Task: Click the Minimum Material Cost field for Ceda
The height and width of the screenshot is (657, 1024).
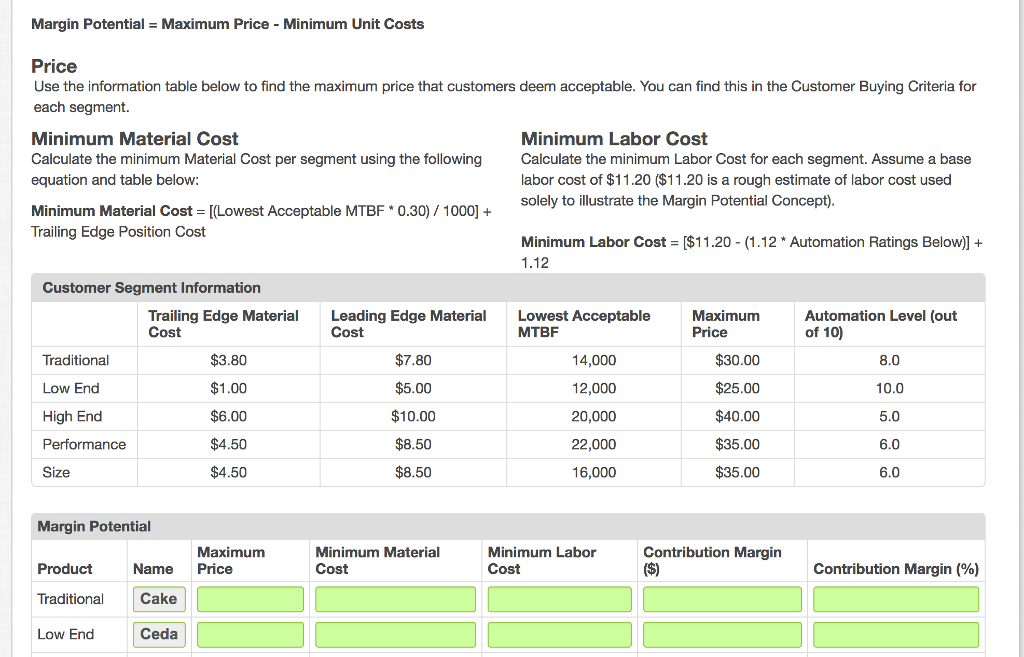Action: click(x=395, y=634)
